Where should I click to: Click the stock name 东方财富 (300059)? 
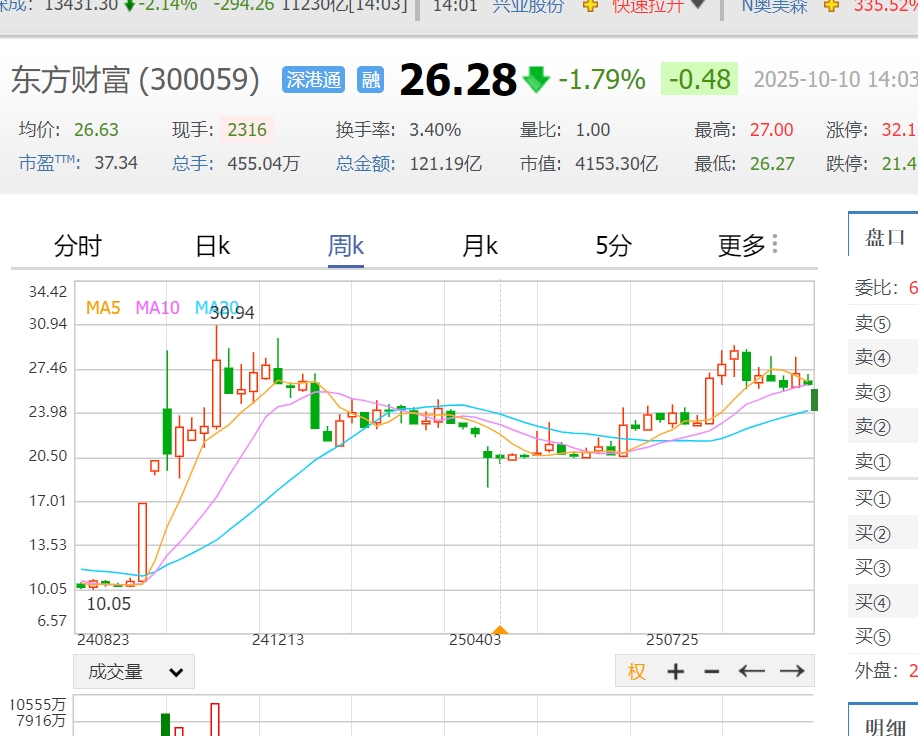coord(135,80)
